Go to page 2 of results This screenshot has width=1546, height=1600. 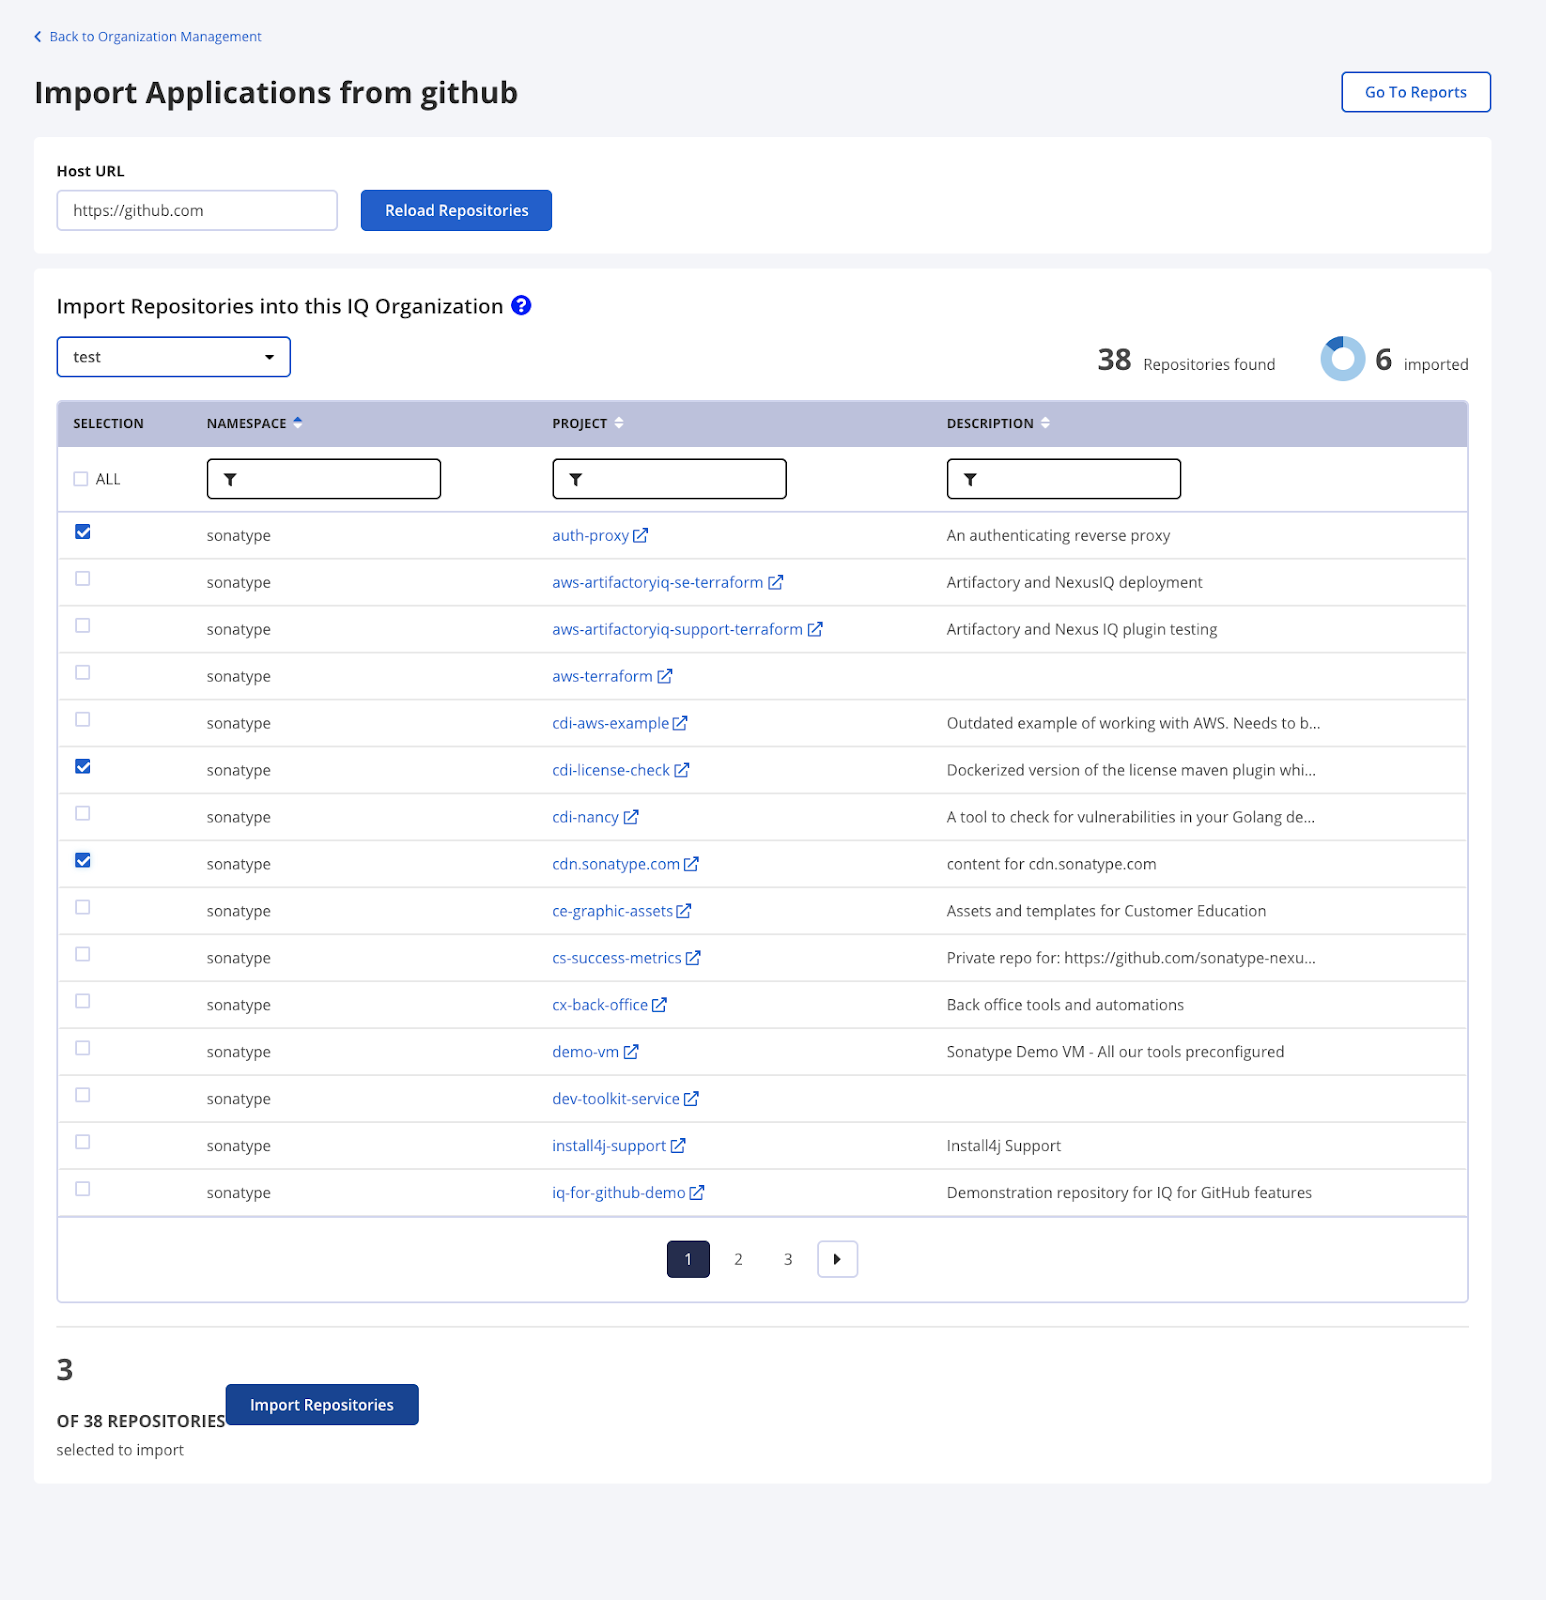[738, 1259]
